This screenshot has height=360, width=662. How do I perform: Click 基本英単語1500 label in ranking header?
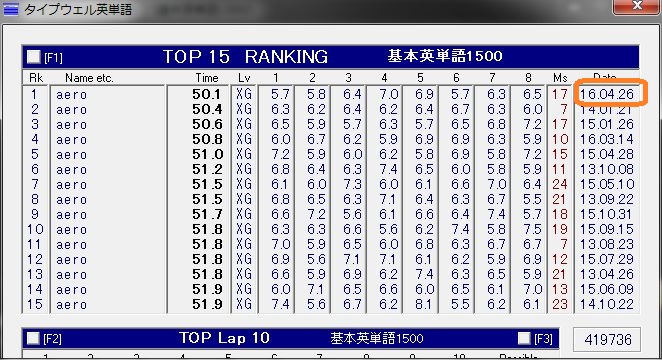click(x=445, y=56)
